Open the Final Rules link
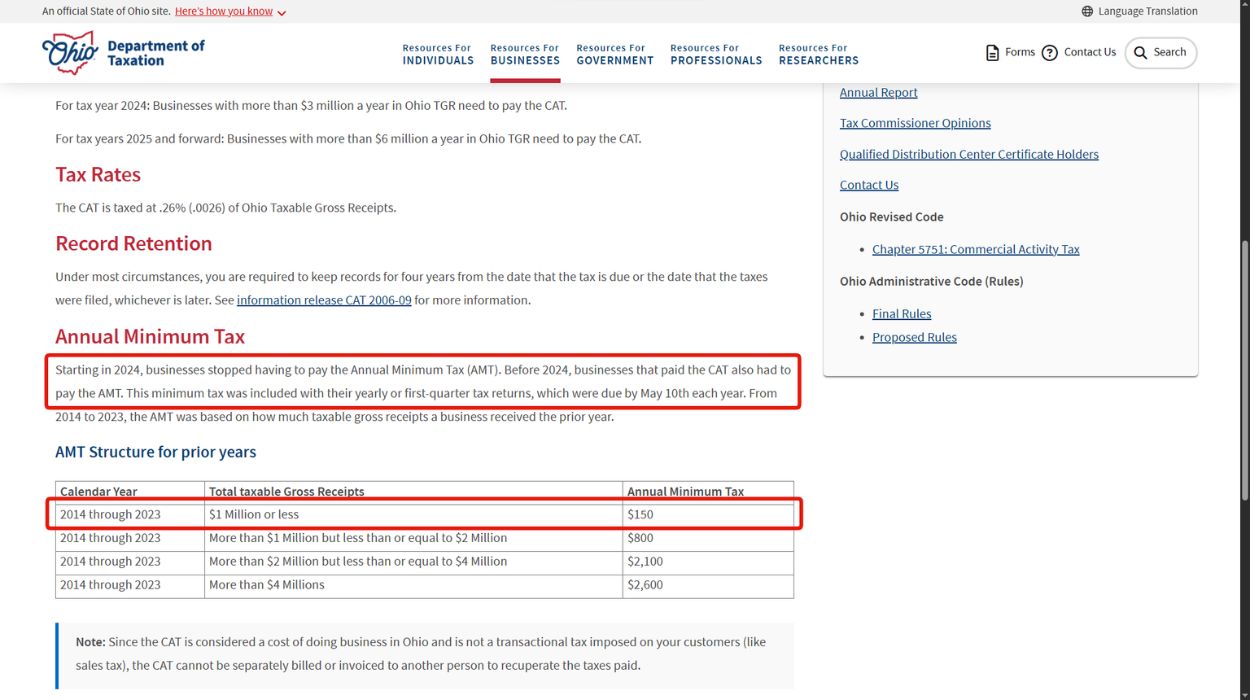The image size is (1250, 700). tap(901, 314)
